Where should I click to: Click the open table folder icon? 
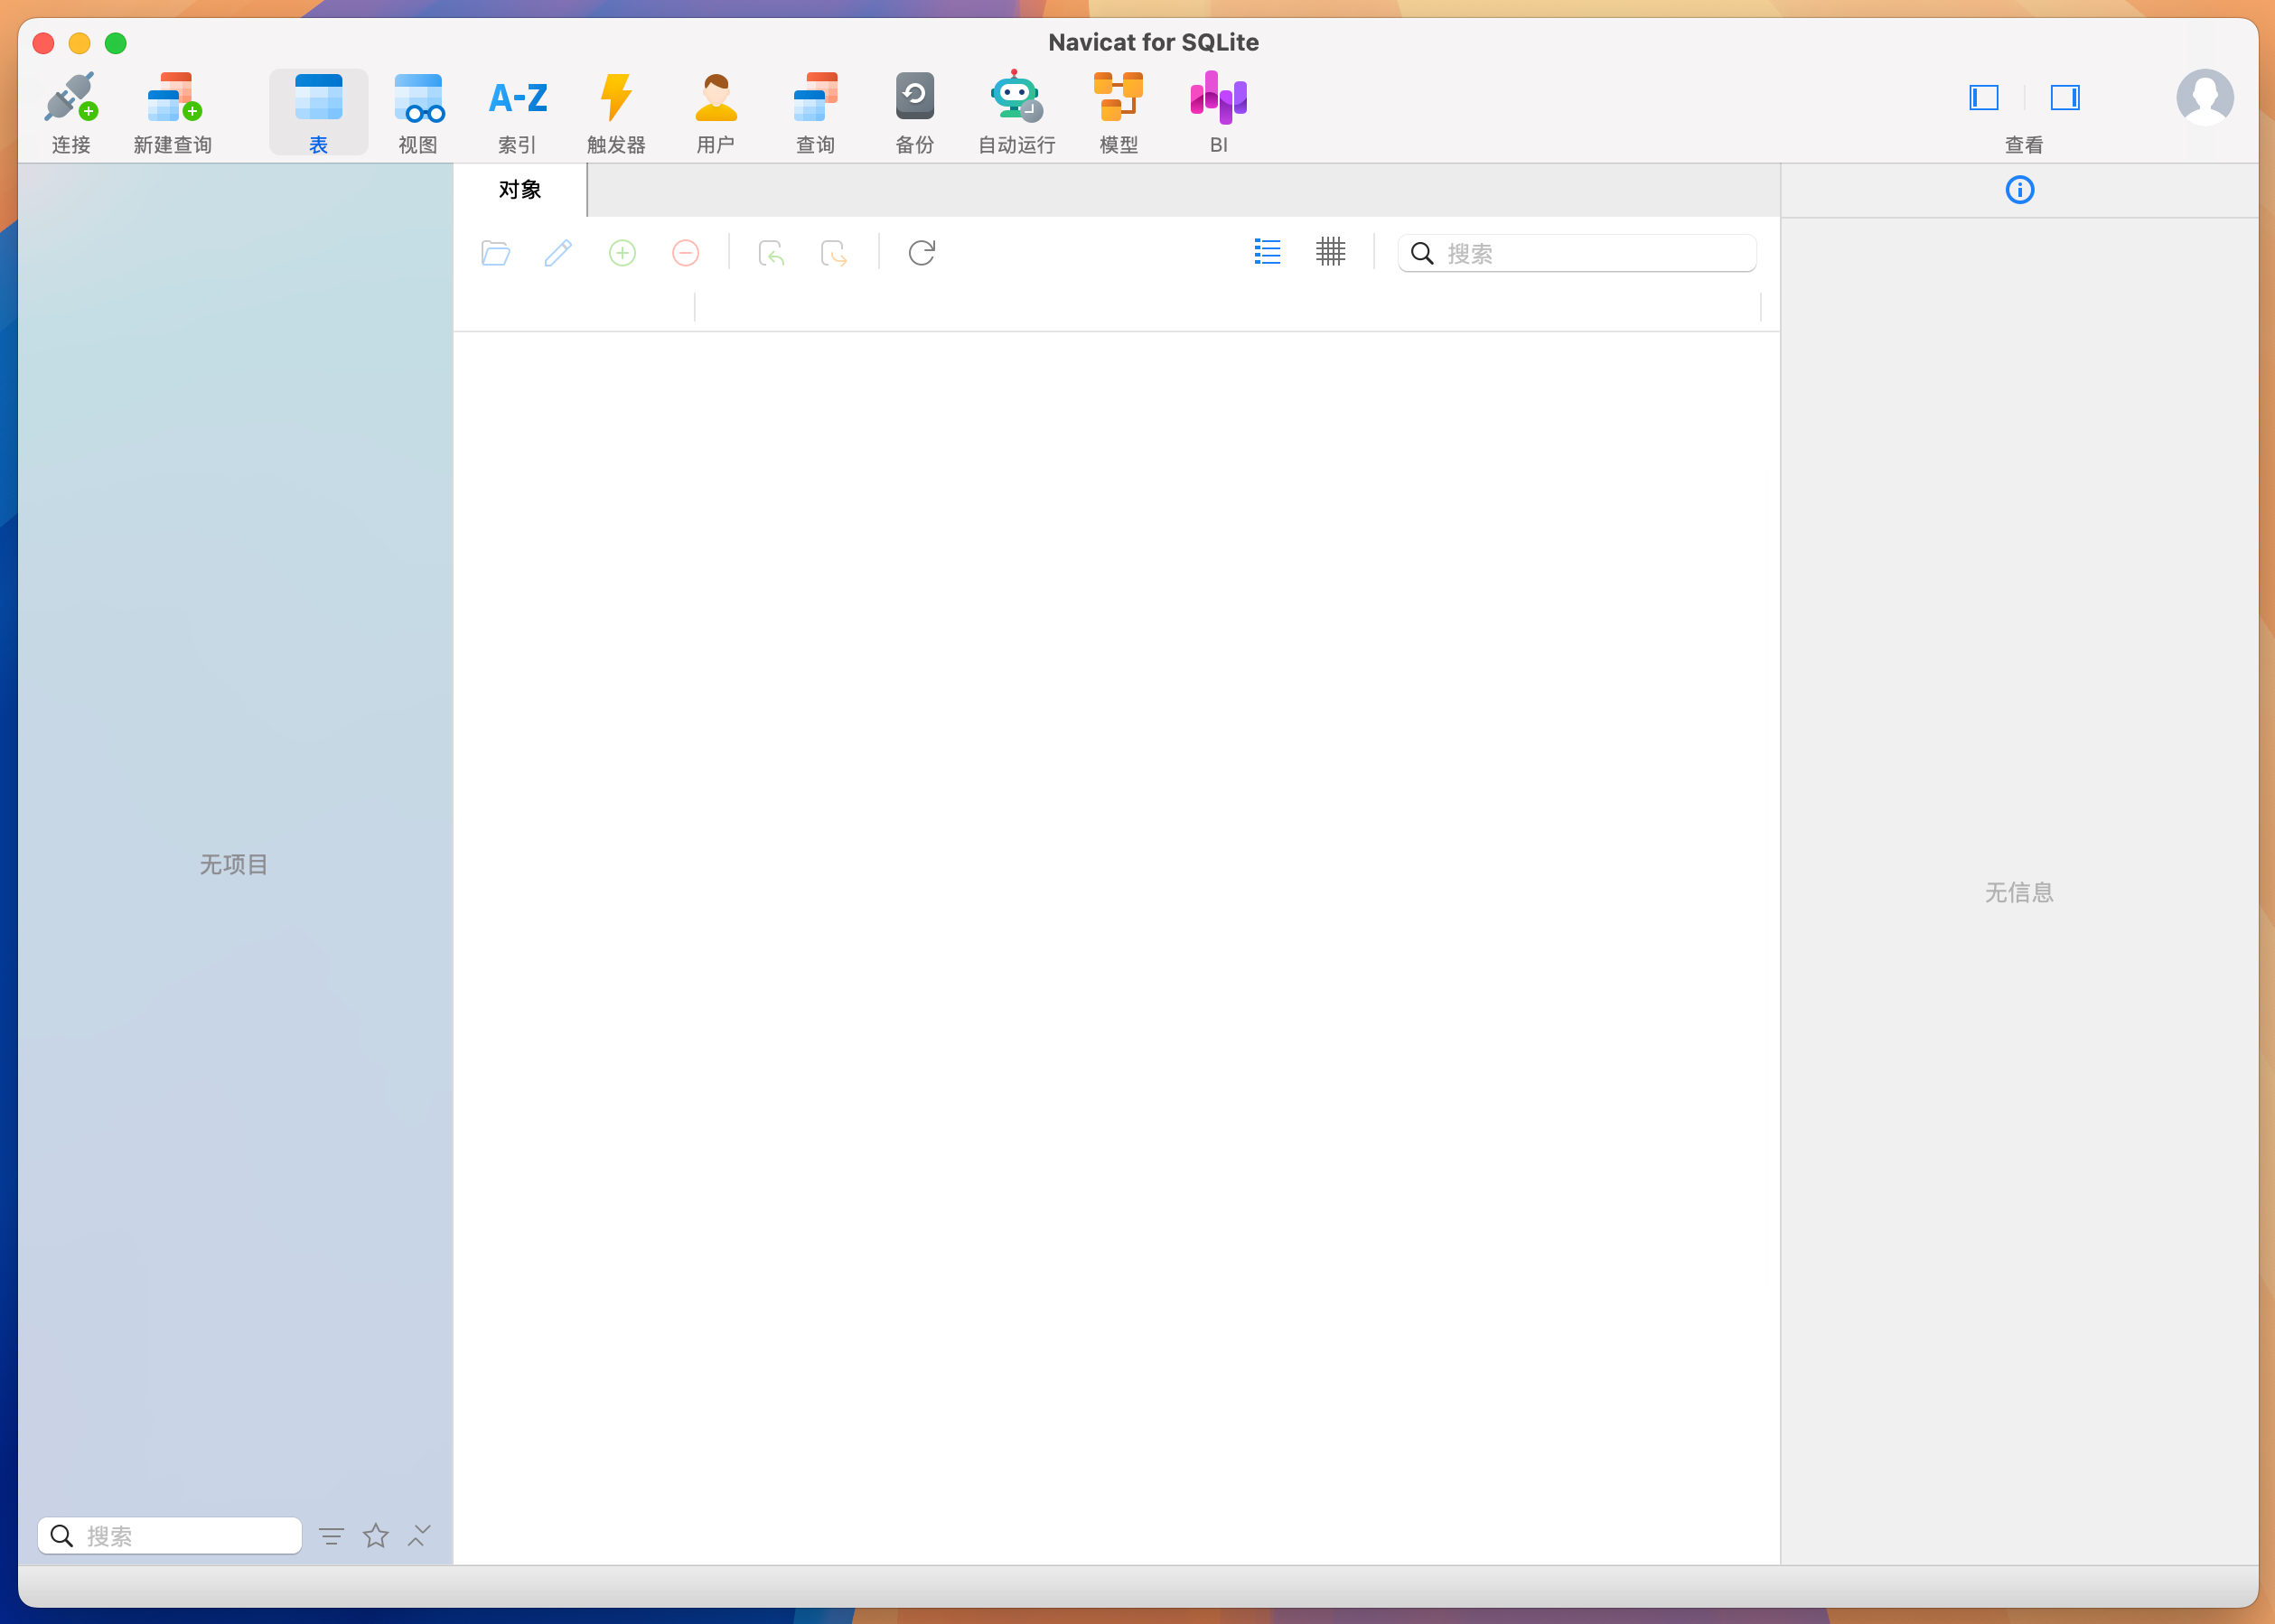click(x=495, y=253)
